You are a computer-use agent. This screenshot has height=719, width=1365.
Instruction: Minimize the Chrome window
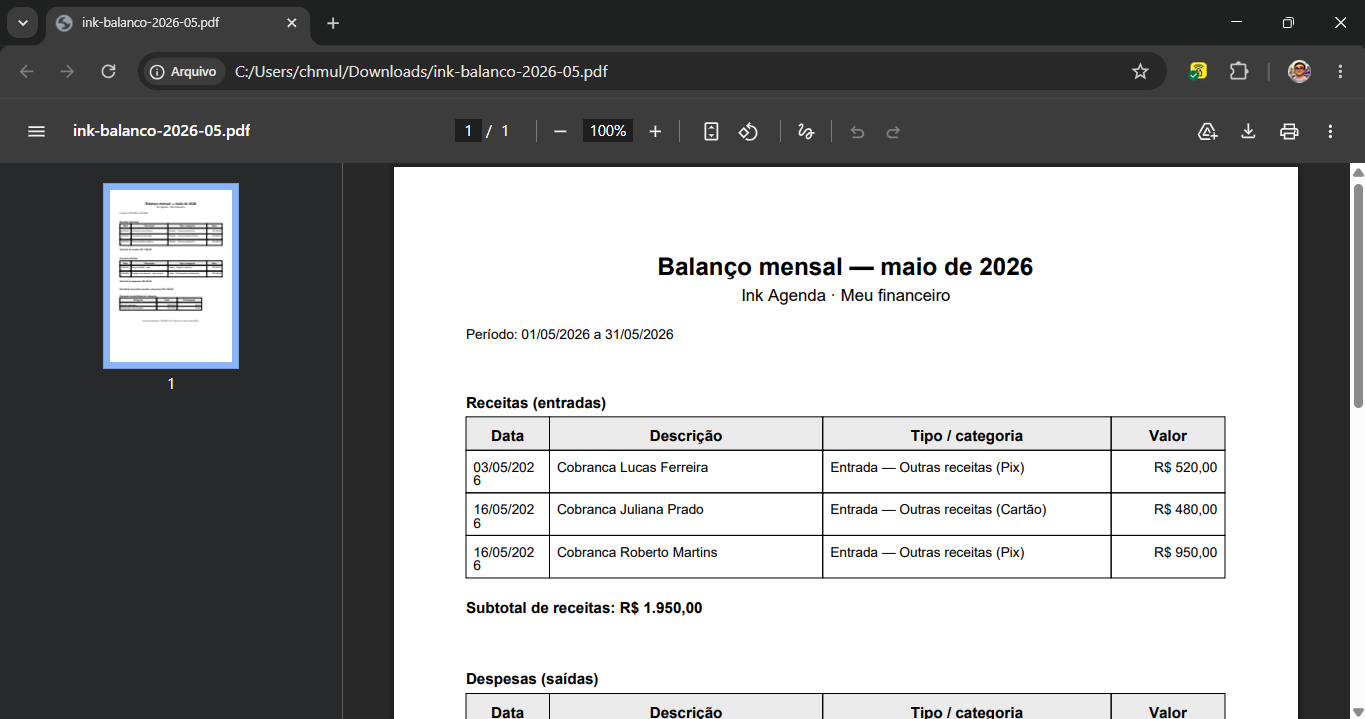click(x=1237, y=22)
